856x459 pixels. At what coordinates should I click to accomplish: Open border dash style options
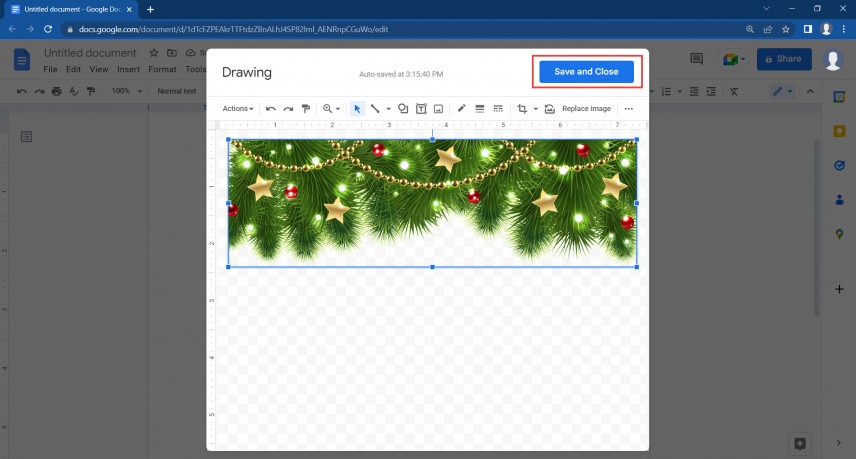click(x=497, y=108)
